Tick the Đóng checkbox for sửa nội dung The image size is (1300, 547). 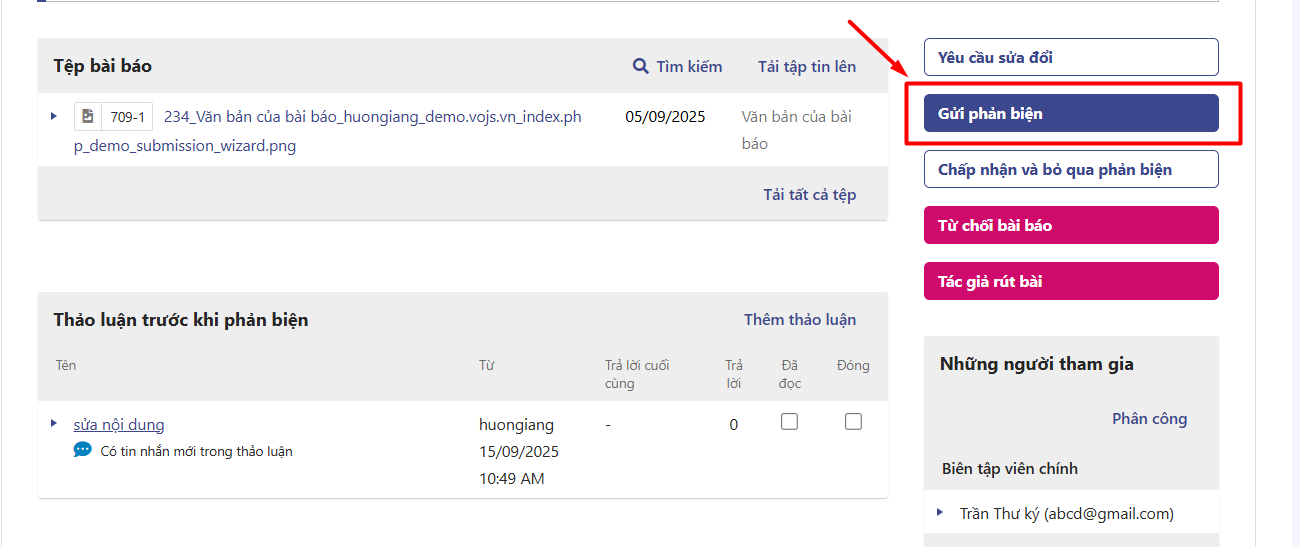coord(853,422)
